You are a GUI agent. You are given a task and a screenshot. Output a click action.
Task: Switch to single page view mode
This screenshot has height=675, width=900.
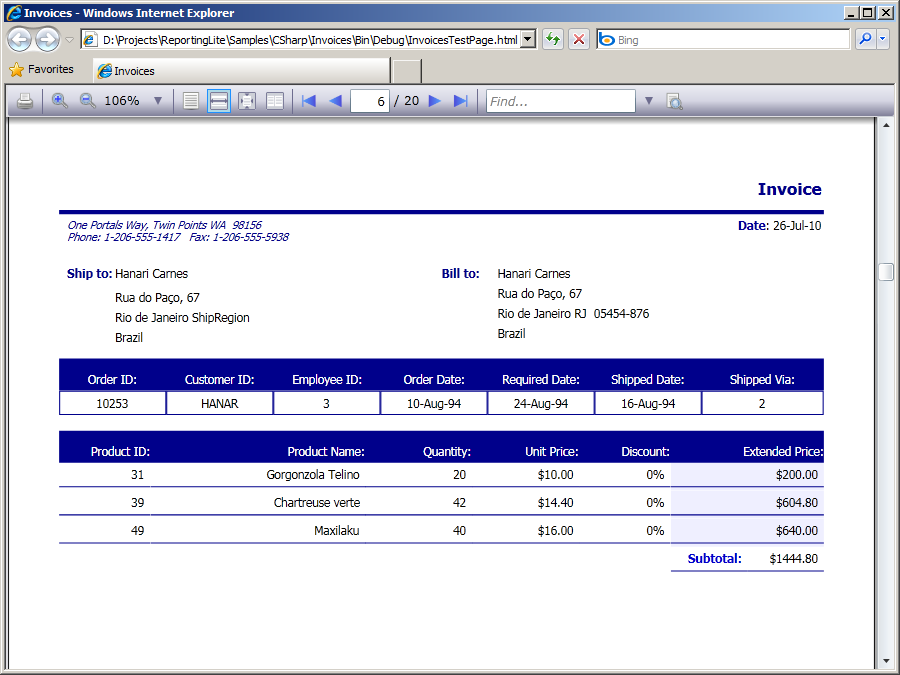click(191, 101)
